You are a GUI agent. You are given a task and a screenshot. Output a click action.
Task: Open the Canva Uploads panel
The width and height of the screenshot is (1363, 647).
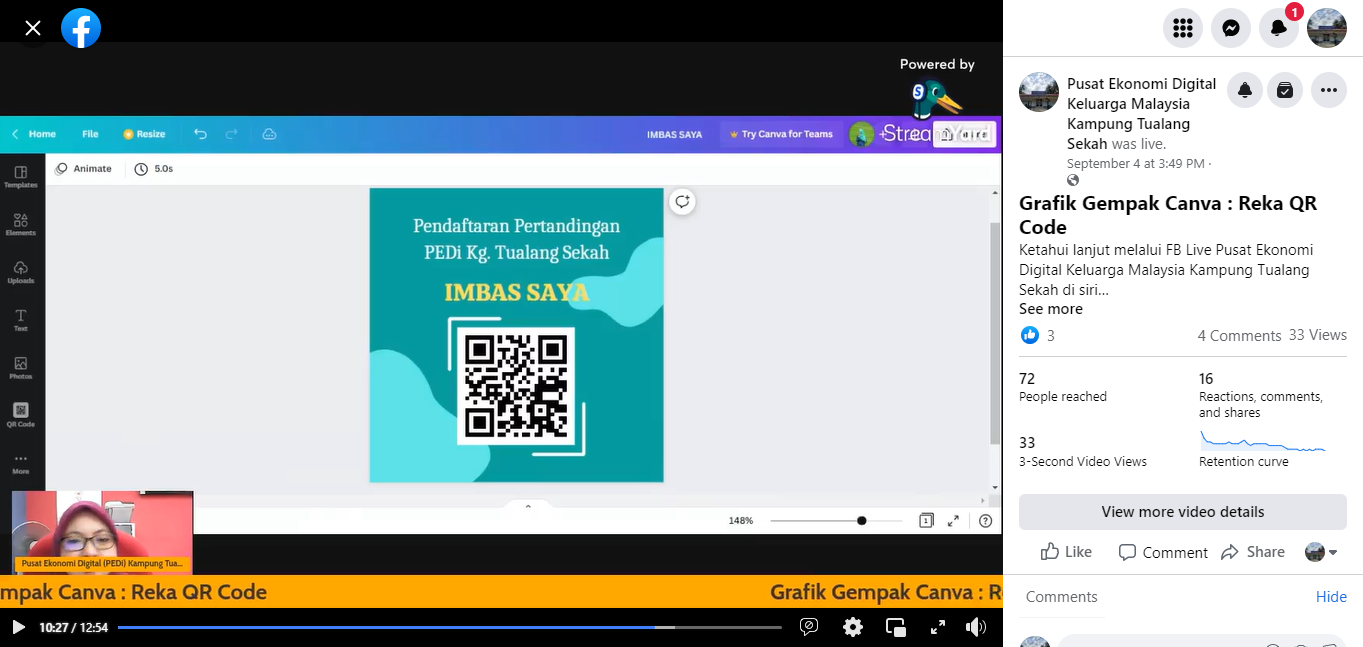21,272
